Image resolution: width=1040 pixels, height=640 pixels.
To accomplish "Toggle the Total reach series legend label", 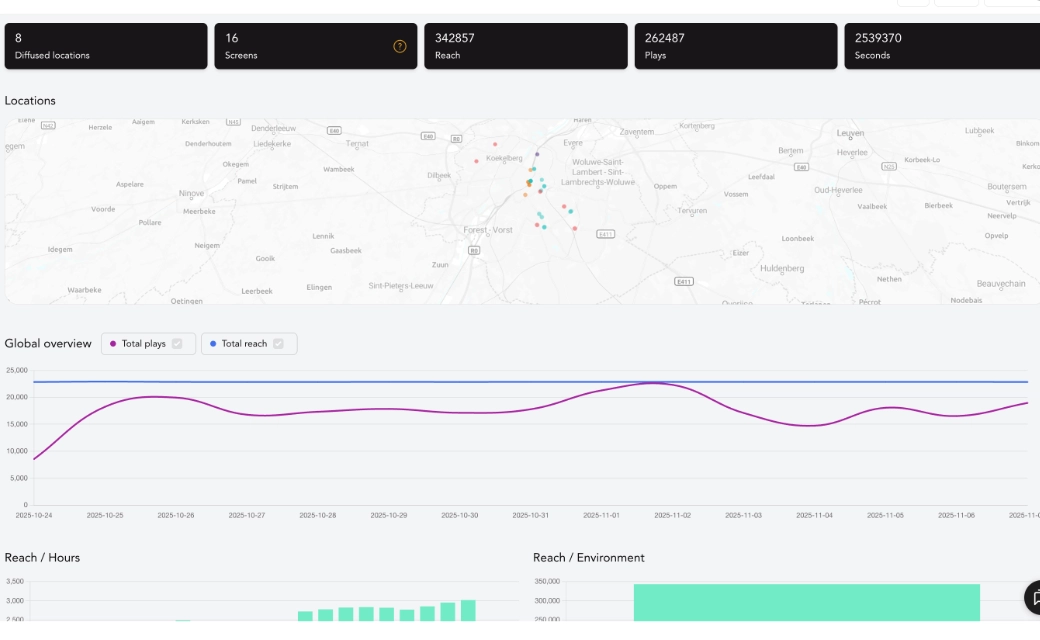I will pyautogui.click(x=244, y=344).
